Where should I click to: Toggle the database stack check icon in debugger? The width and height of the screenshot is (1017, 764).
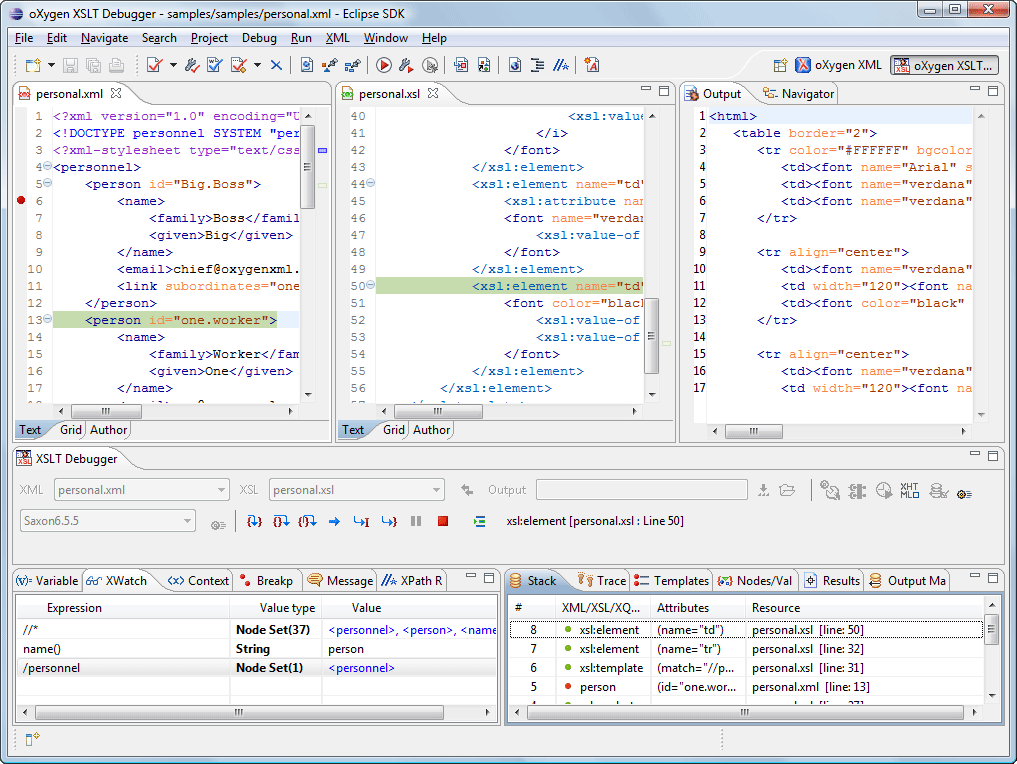[938, 490]
